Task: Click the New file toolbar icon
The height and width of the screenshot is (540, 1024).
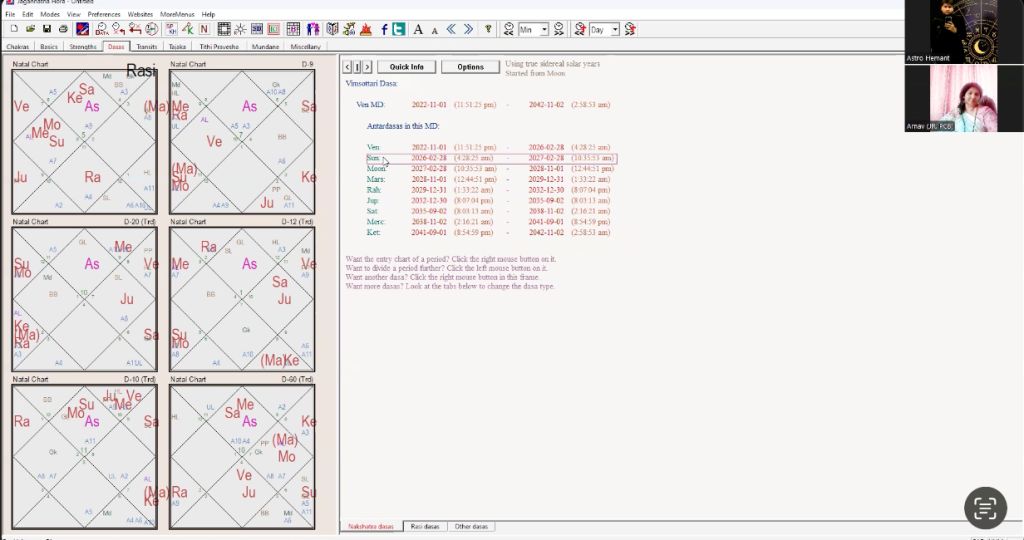Action: (14, 29)
